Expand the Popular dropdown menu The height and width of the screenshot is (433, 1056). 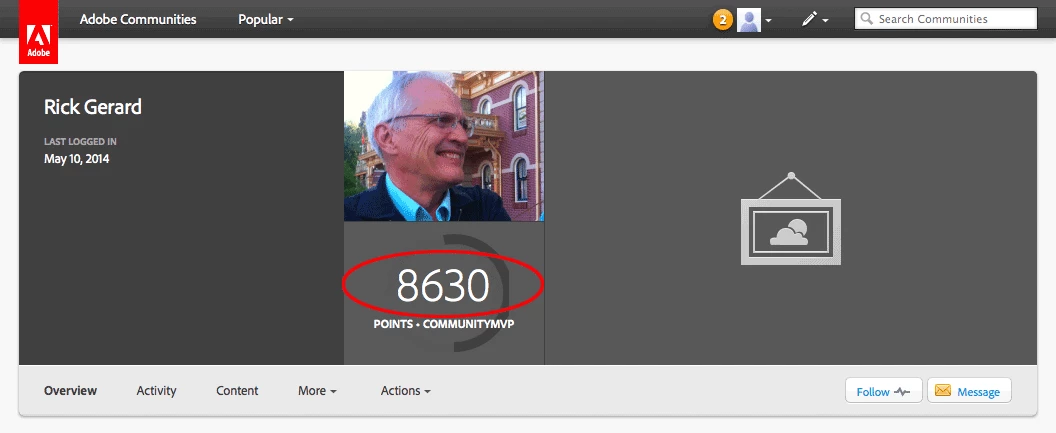click(266, 20)
